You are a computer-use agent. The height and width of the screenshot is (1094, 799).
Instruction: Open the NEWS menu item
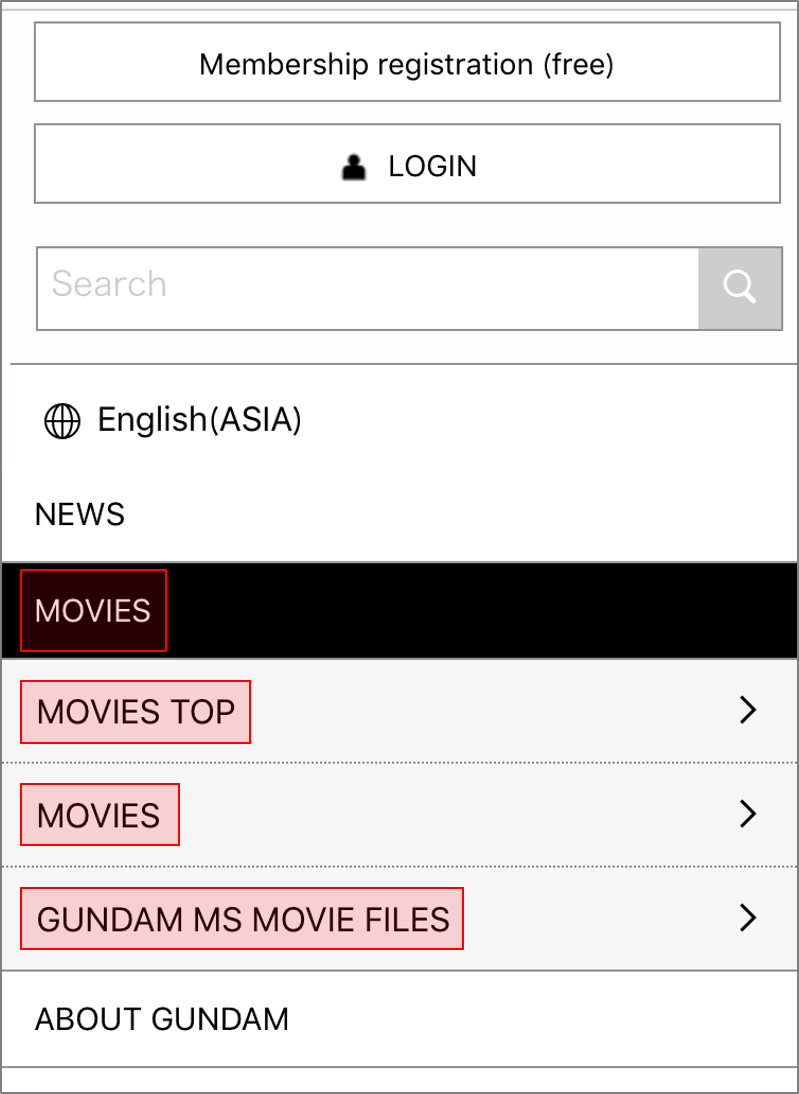(x=80, y=515)
